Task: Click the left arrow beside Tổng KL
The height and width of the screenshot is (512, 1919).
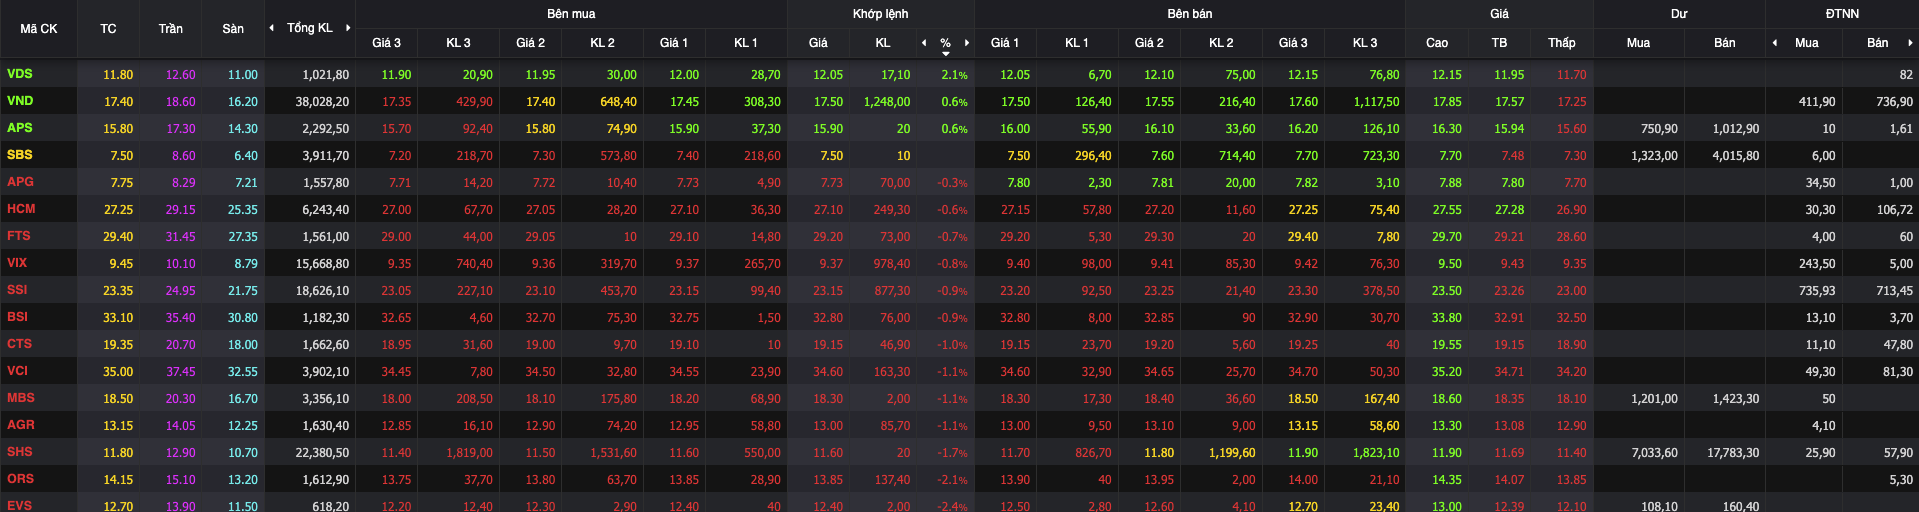Action: (x=272, y=28)
